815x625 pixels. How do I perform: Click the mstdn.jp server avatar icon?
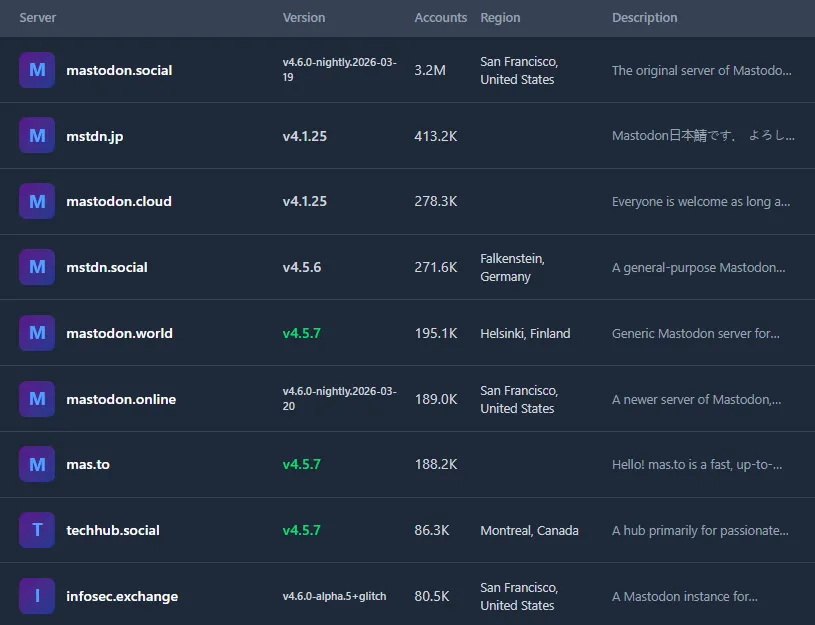37,136
